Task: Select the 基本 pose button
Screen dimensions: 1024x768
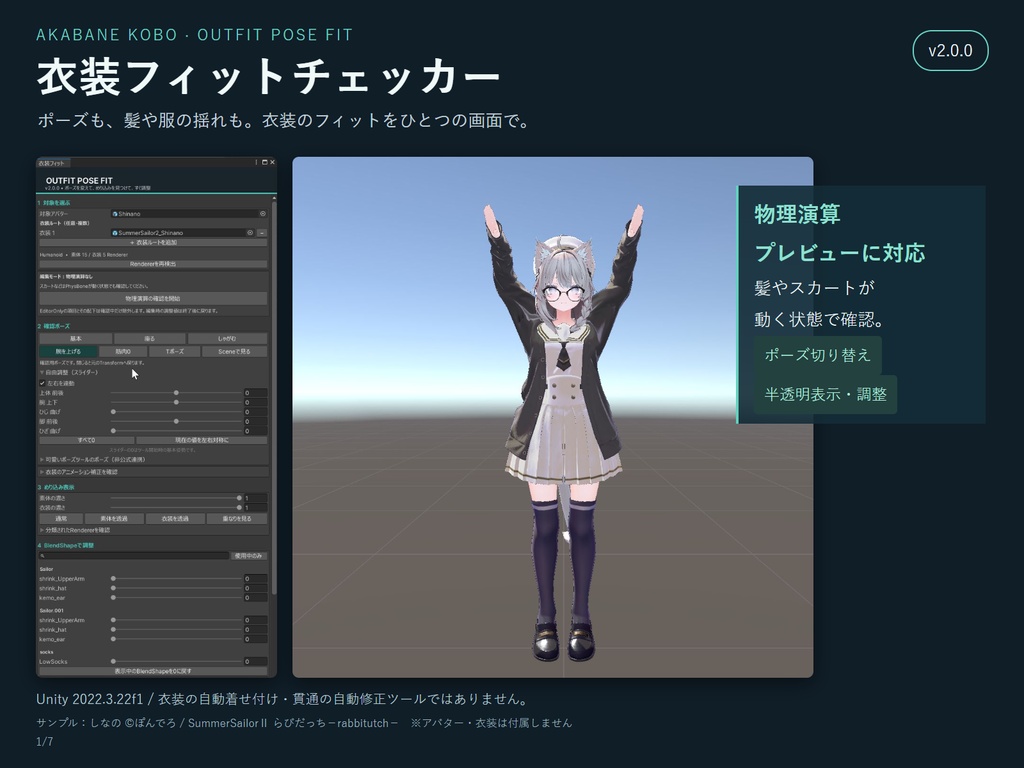Action: pyautogui.click(x=75, y=339)
